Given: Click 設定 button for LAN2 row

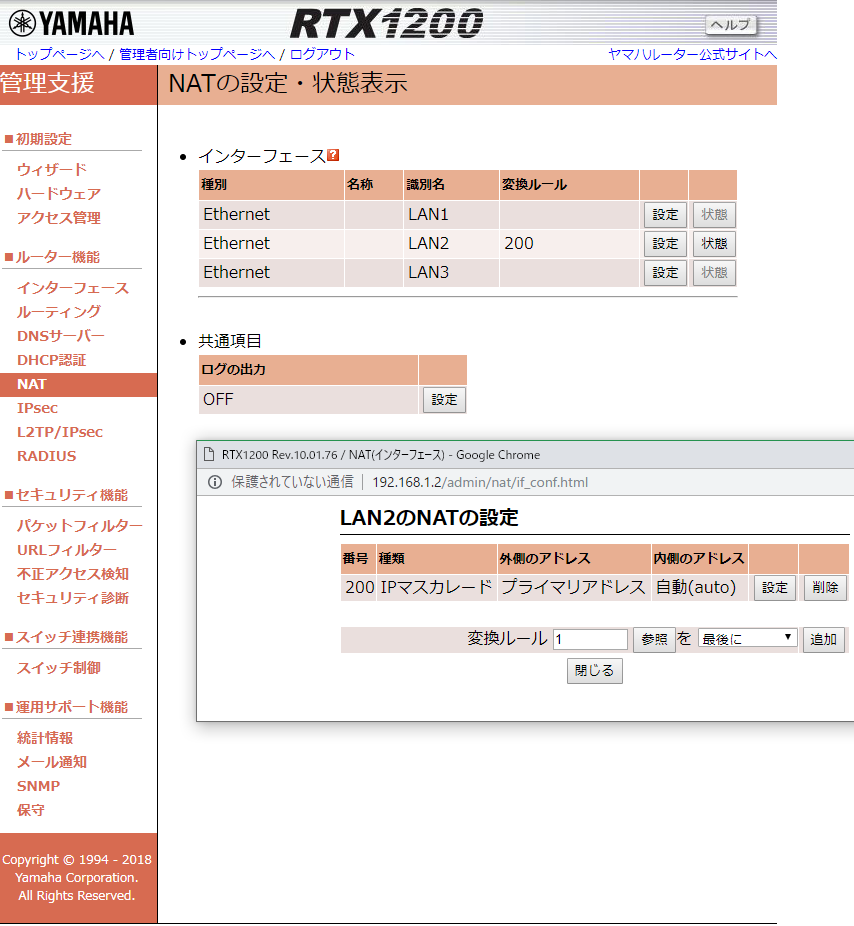Looking at the screenshot, I should 665,243.
